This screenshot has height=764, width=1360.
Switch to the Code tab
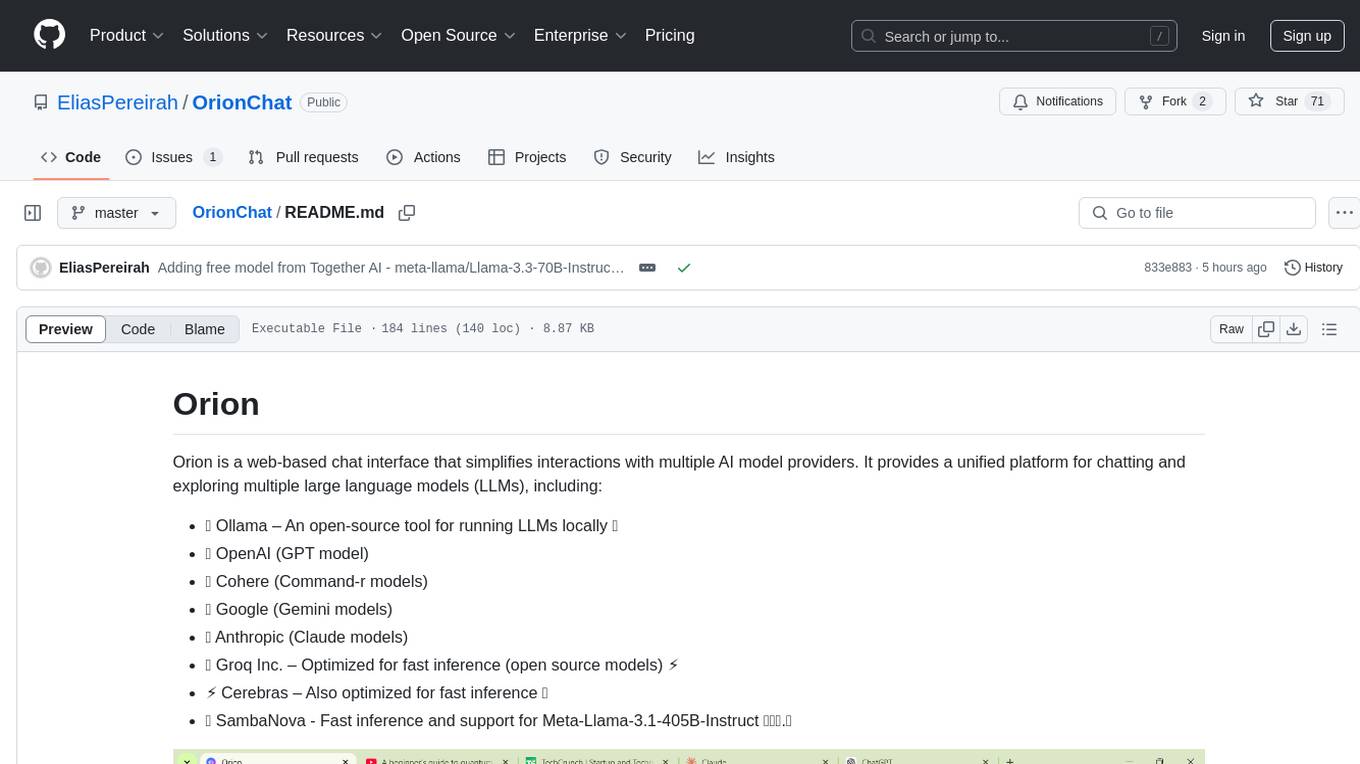tap(70, 157)
